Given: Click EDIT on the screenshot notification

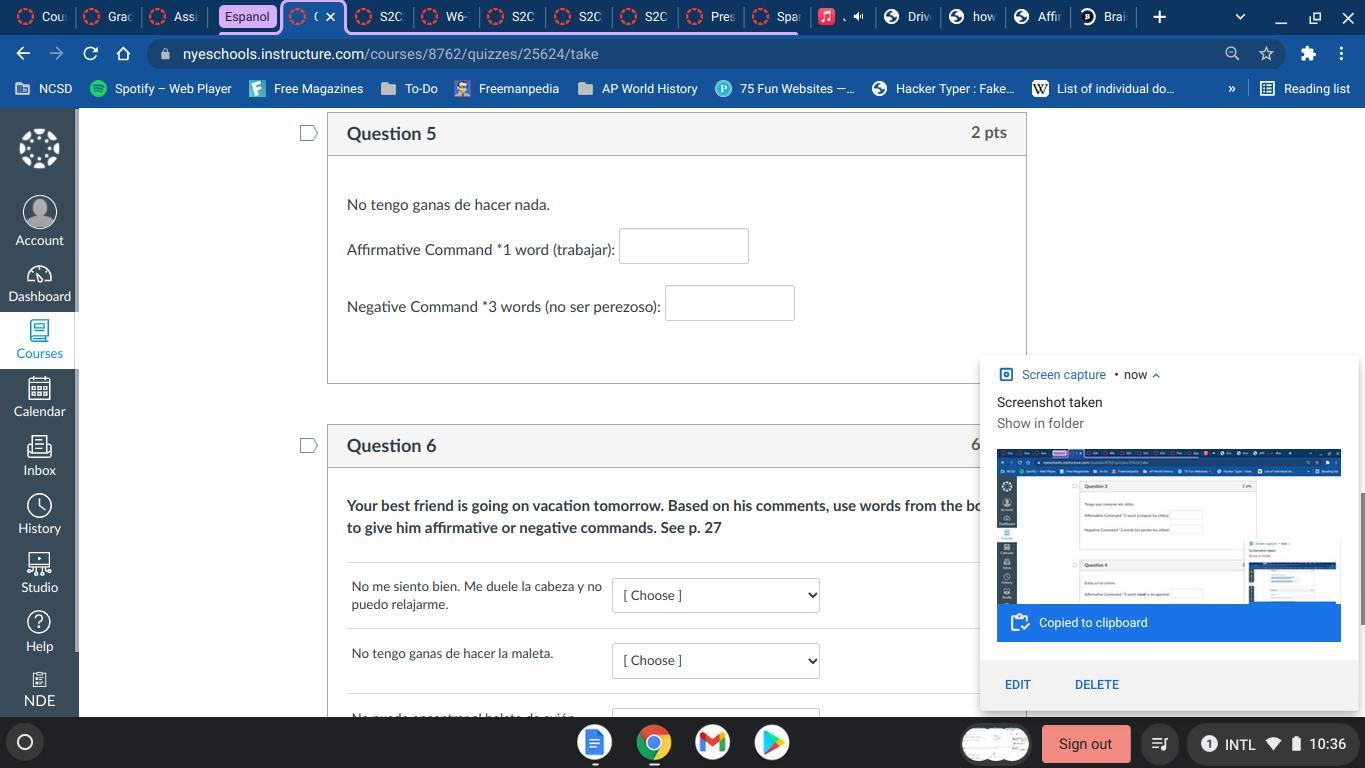Looking at the screenshot, I should (x=1017, y=684).
